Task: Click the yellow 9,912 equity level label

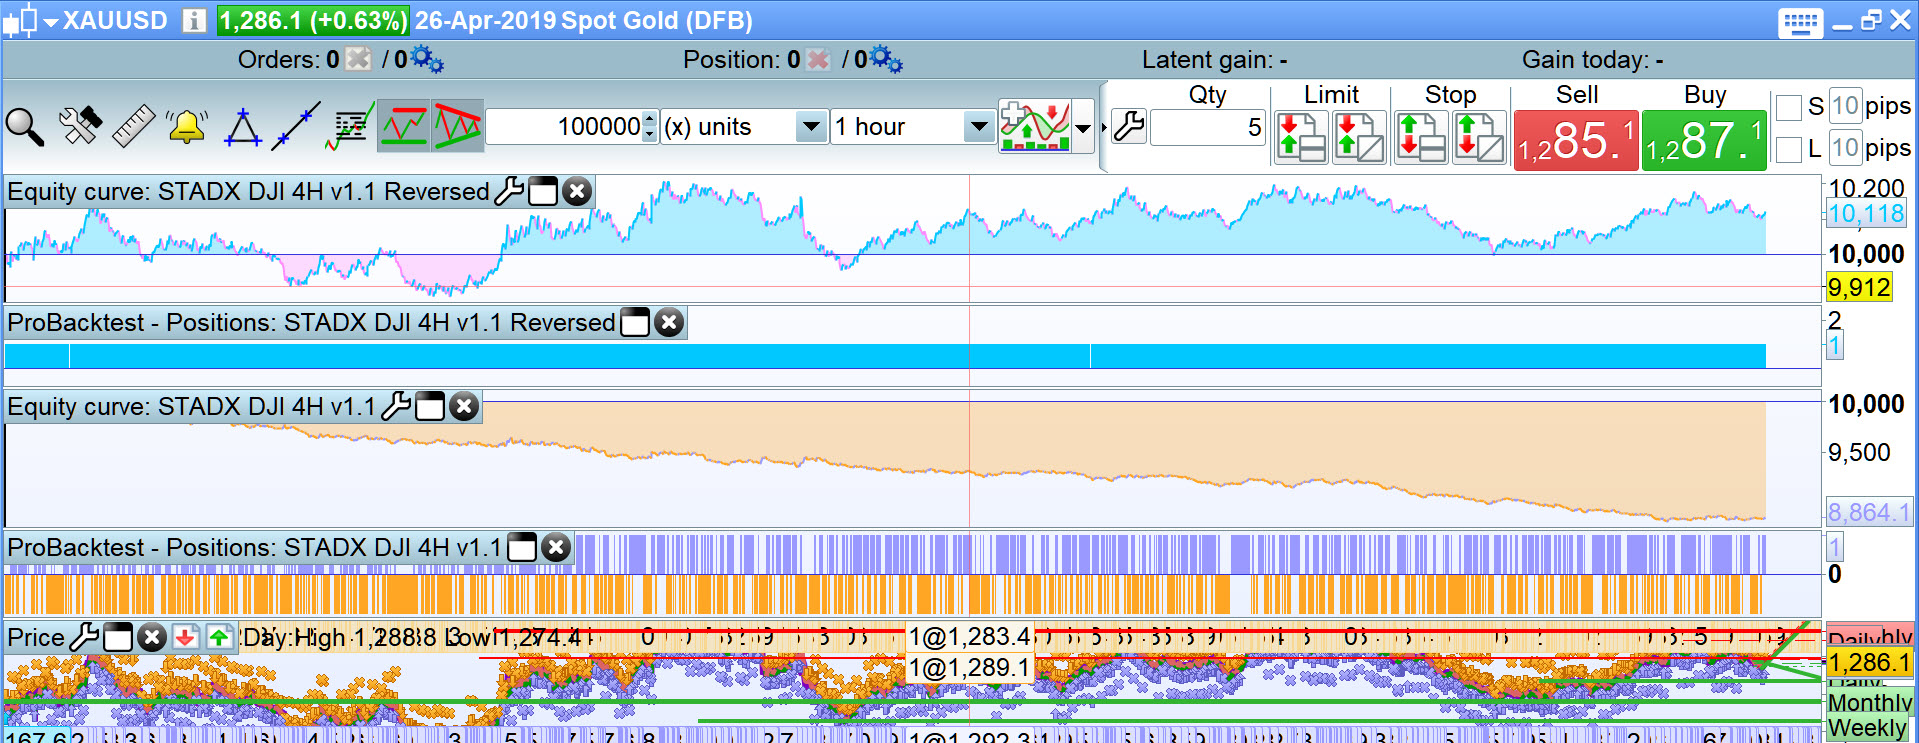Action: click(1859, 288)
